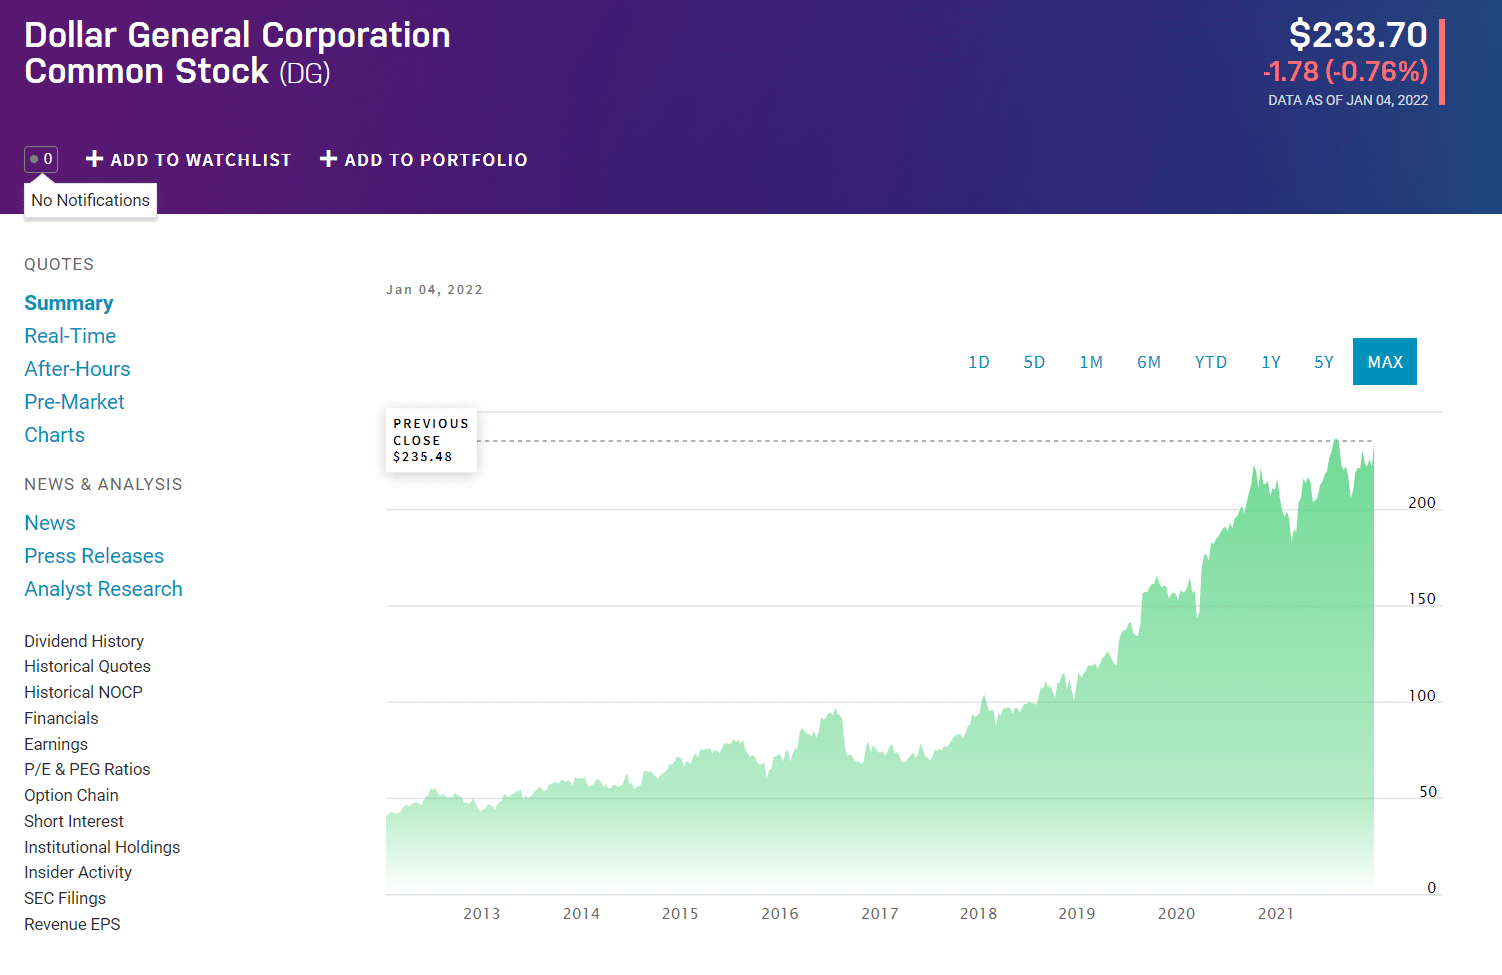Open Analyst Research
The image size is (1502, 975).
103,589
